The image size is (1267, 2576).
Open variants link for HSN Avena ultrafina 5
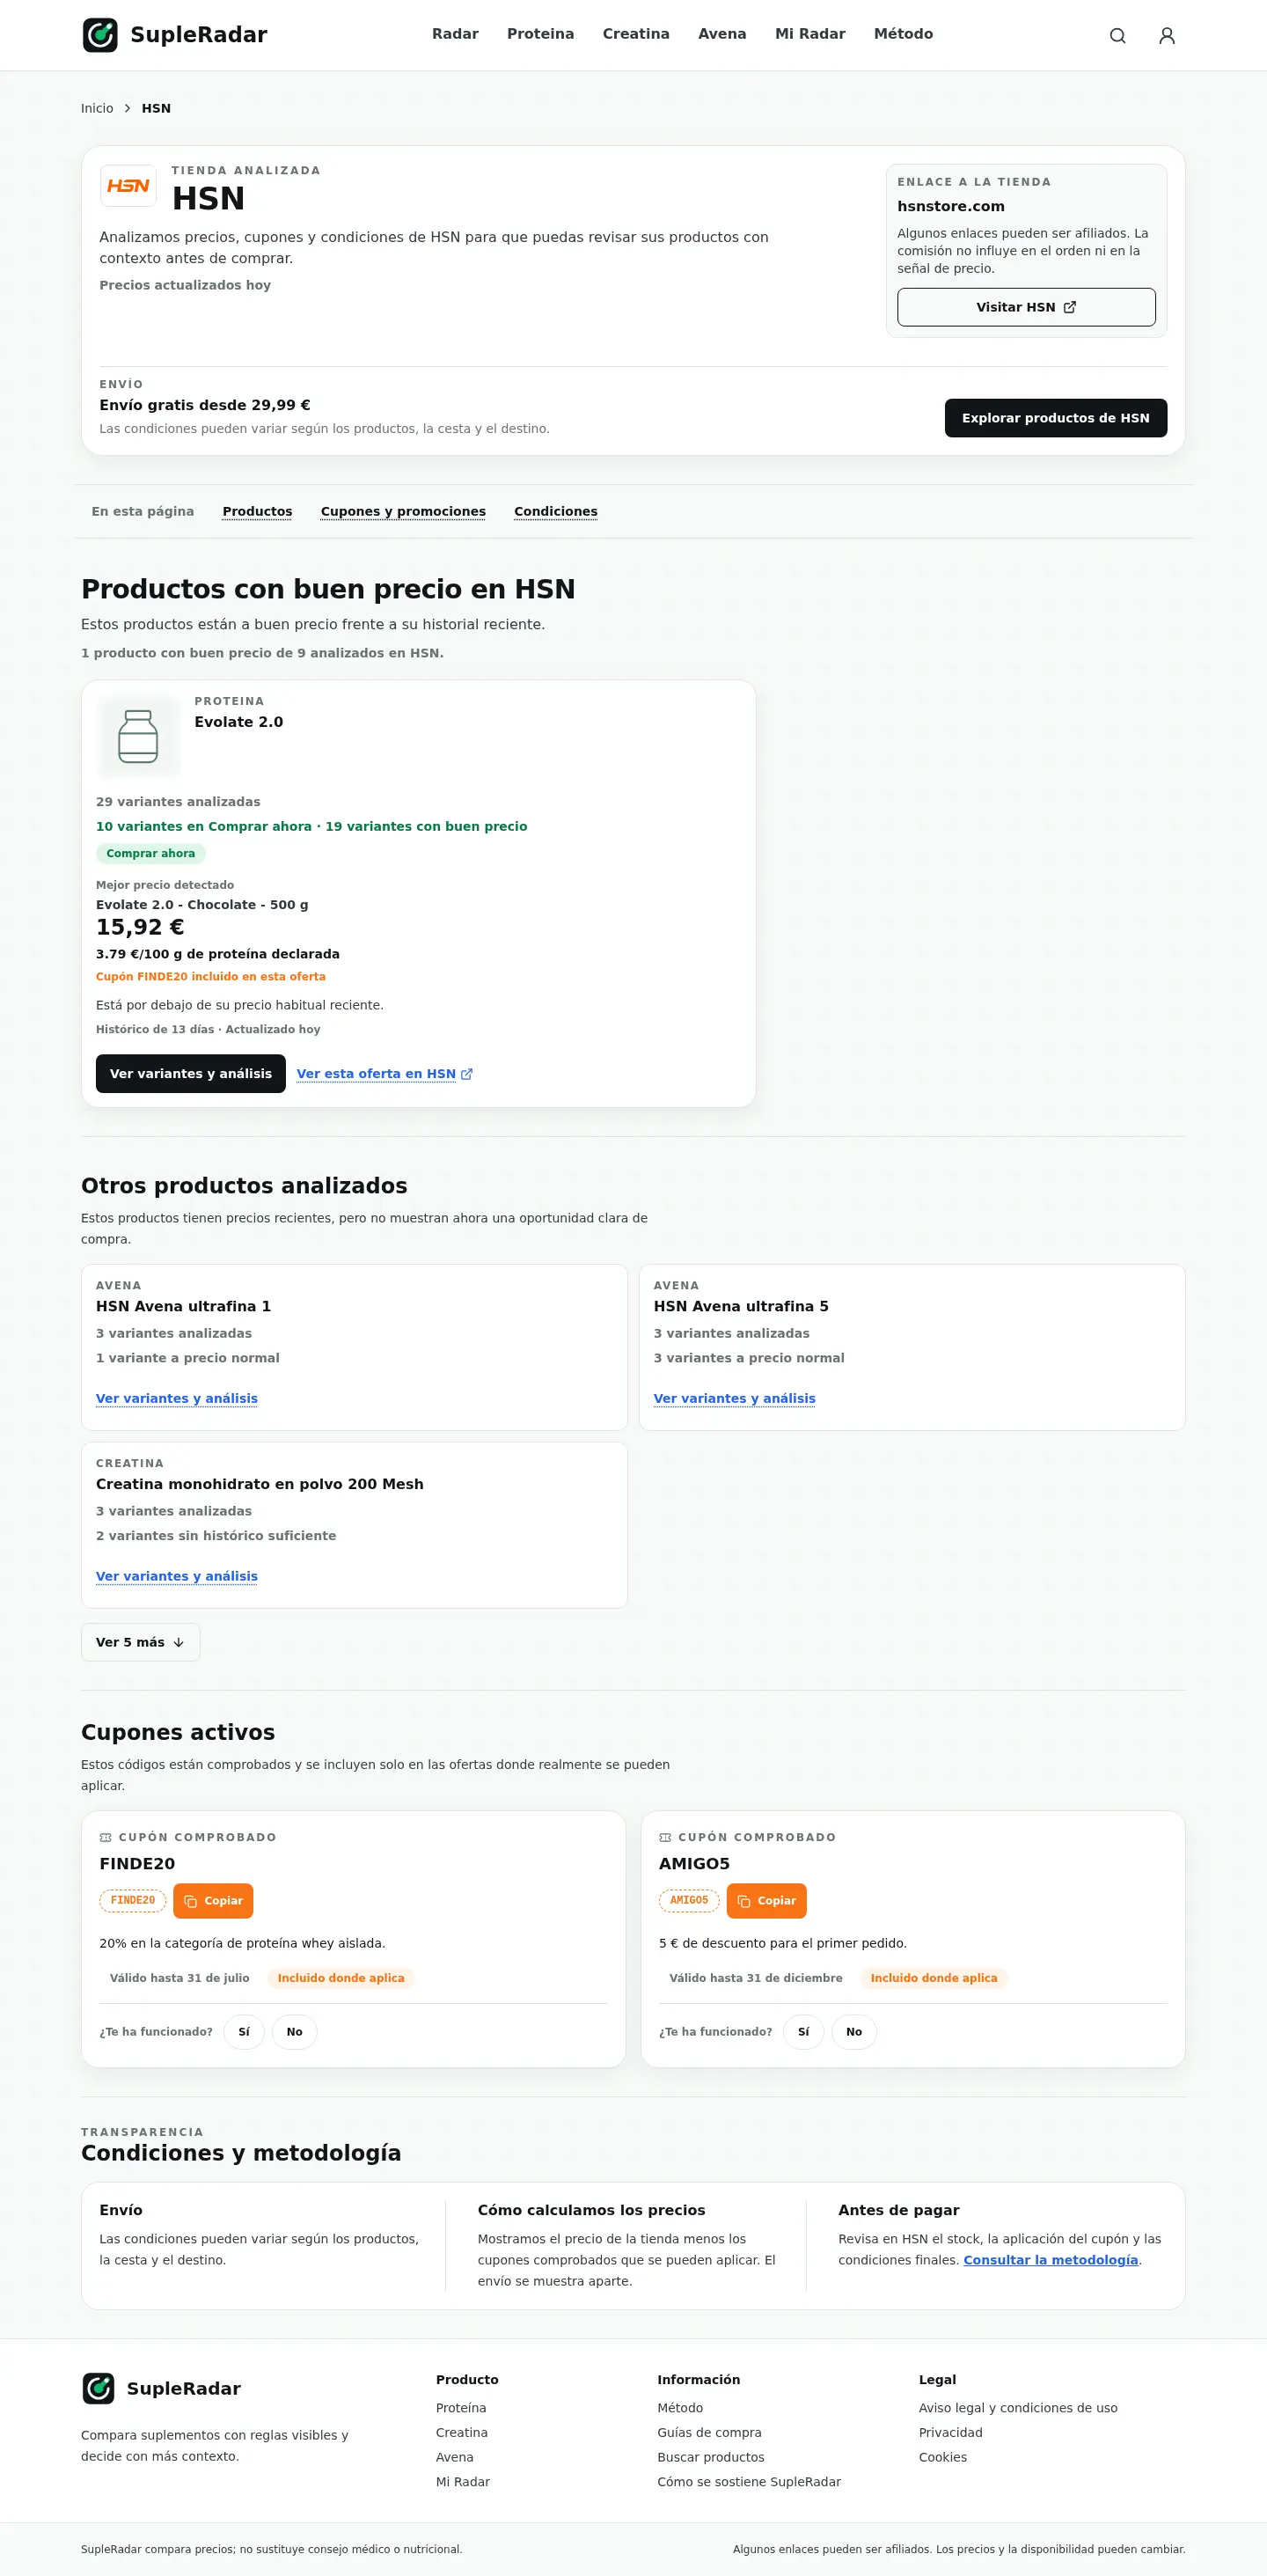click(735, 1399)
